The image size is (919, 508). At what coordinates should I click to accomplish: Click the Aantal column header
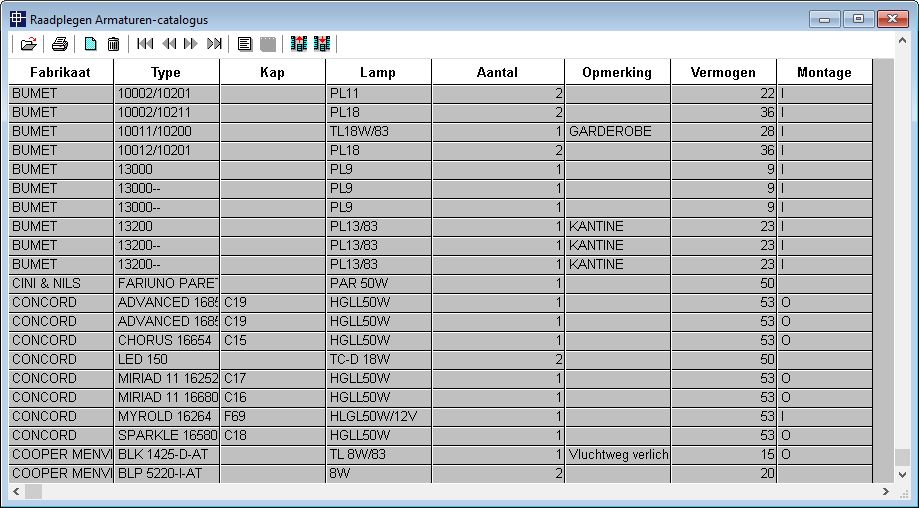498,72
